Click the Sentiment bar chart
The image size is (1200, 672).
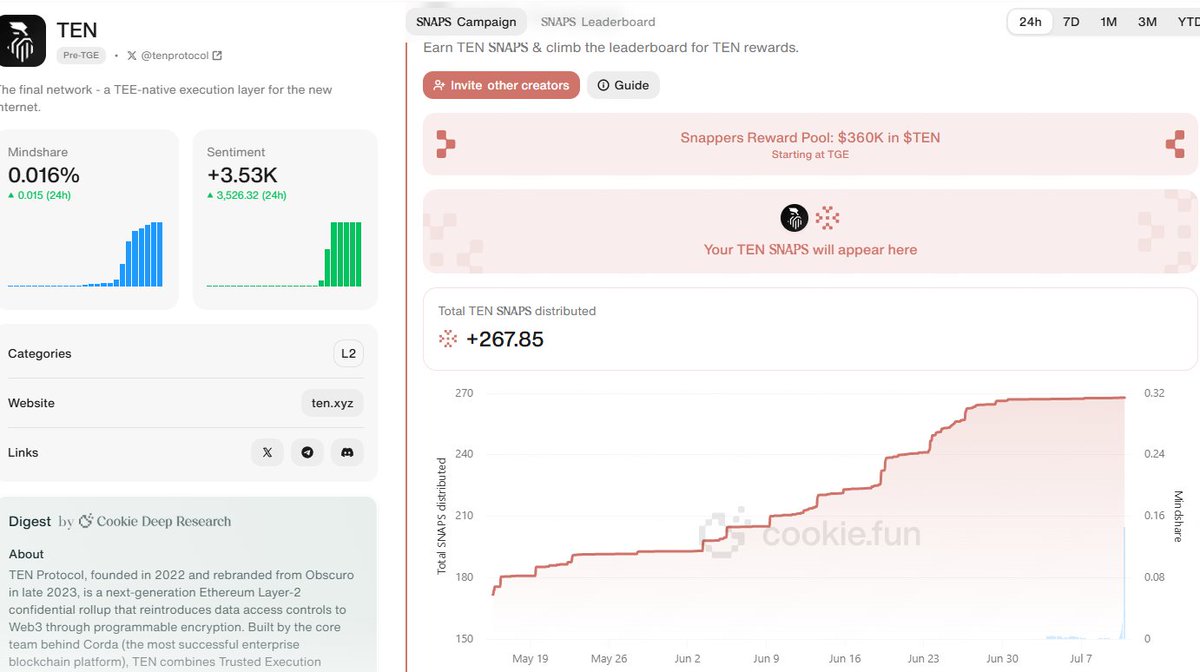(285, 255)
